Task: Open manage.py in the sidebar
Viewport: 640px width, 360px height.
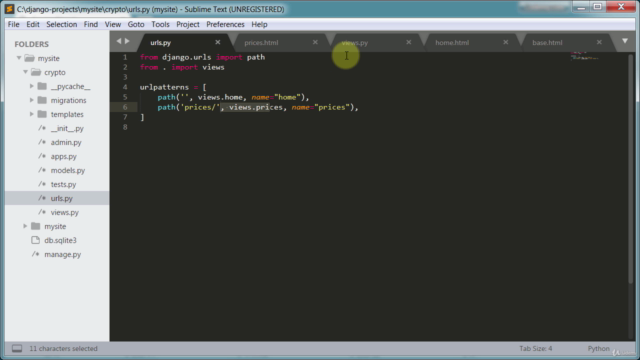Action: [x=62, y=254]
